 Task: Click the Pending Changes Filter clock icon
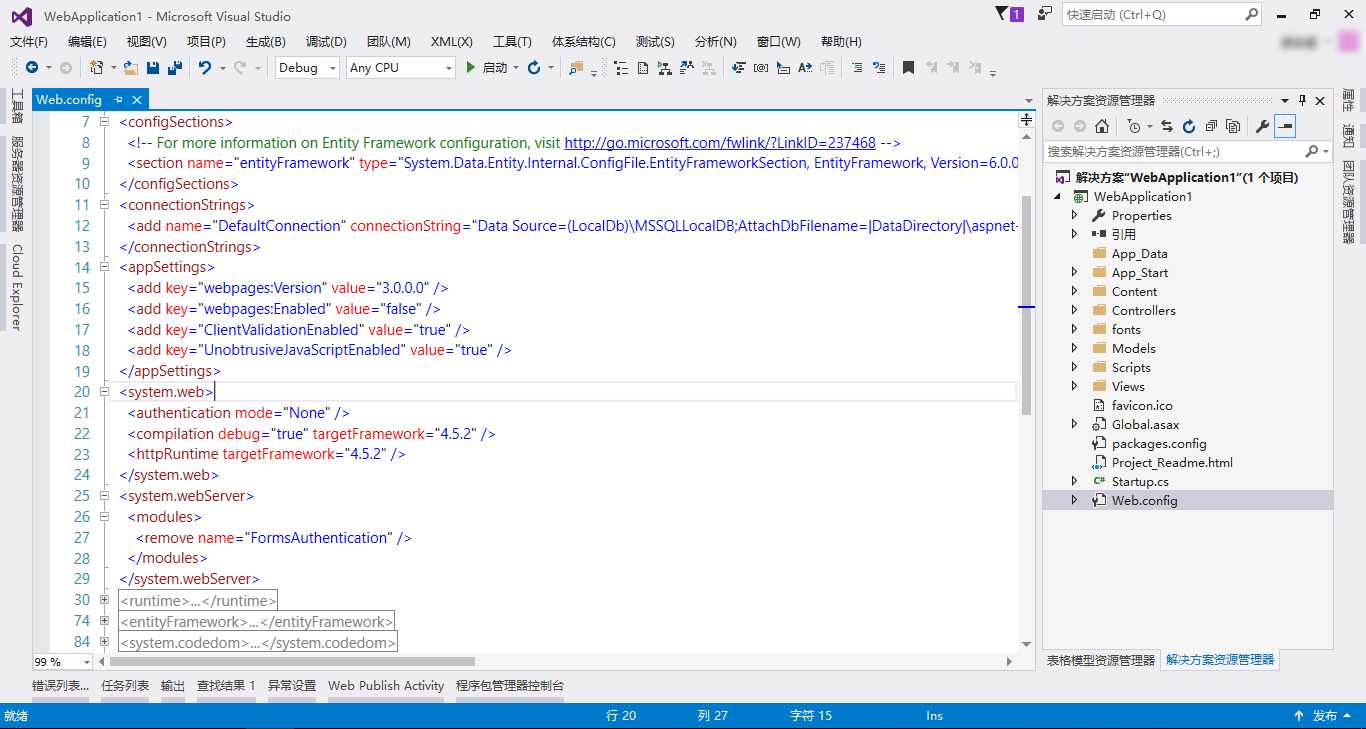pyautogui.click(x=1133, y=126)
